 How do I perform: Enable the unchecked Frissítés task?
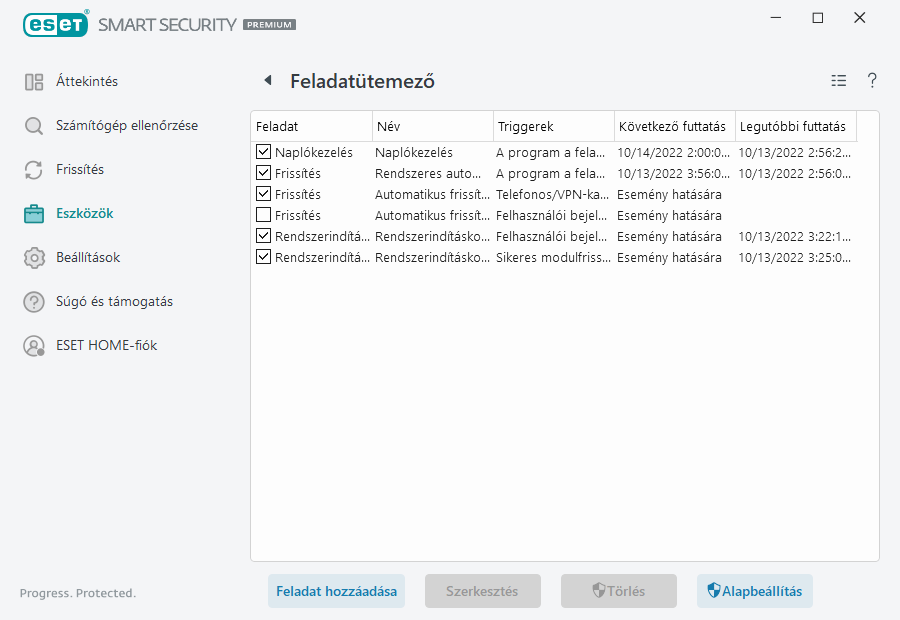click(x=263, y=215)
